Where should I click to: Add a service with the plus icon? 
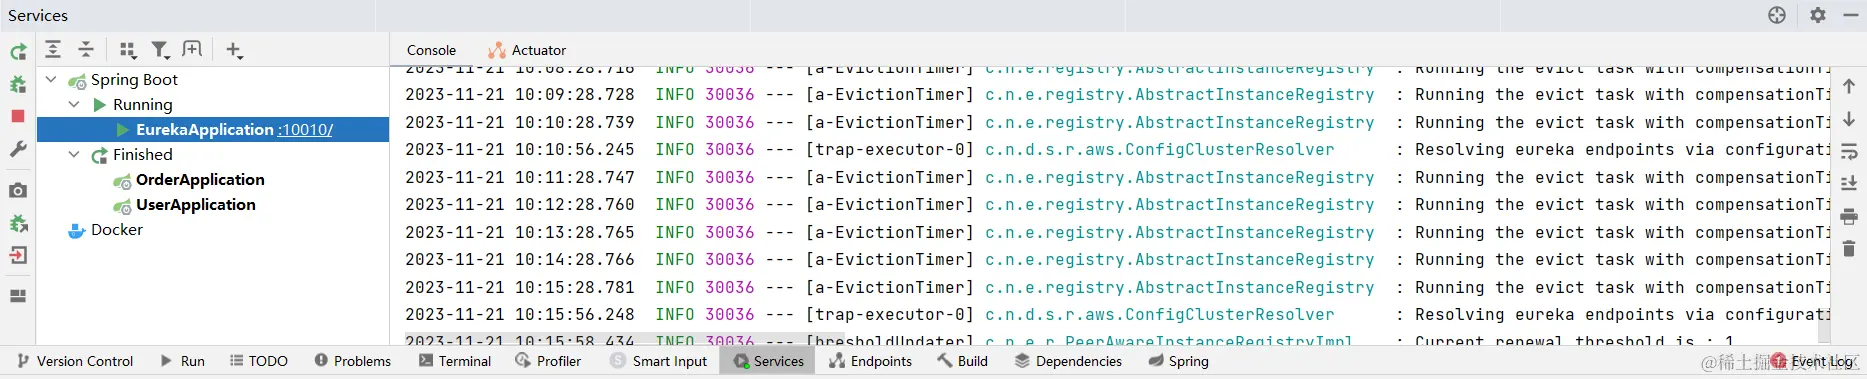click(234, 49)
